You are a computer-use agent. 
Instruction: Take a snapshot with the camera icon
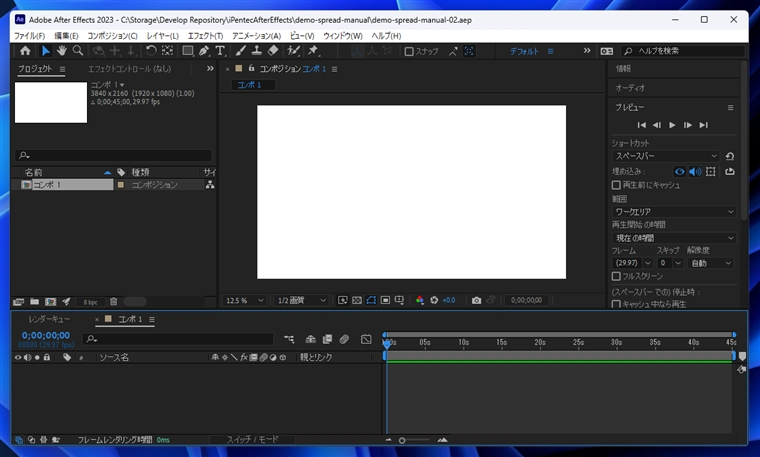pyautogui.click(x=476, y=300)
